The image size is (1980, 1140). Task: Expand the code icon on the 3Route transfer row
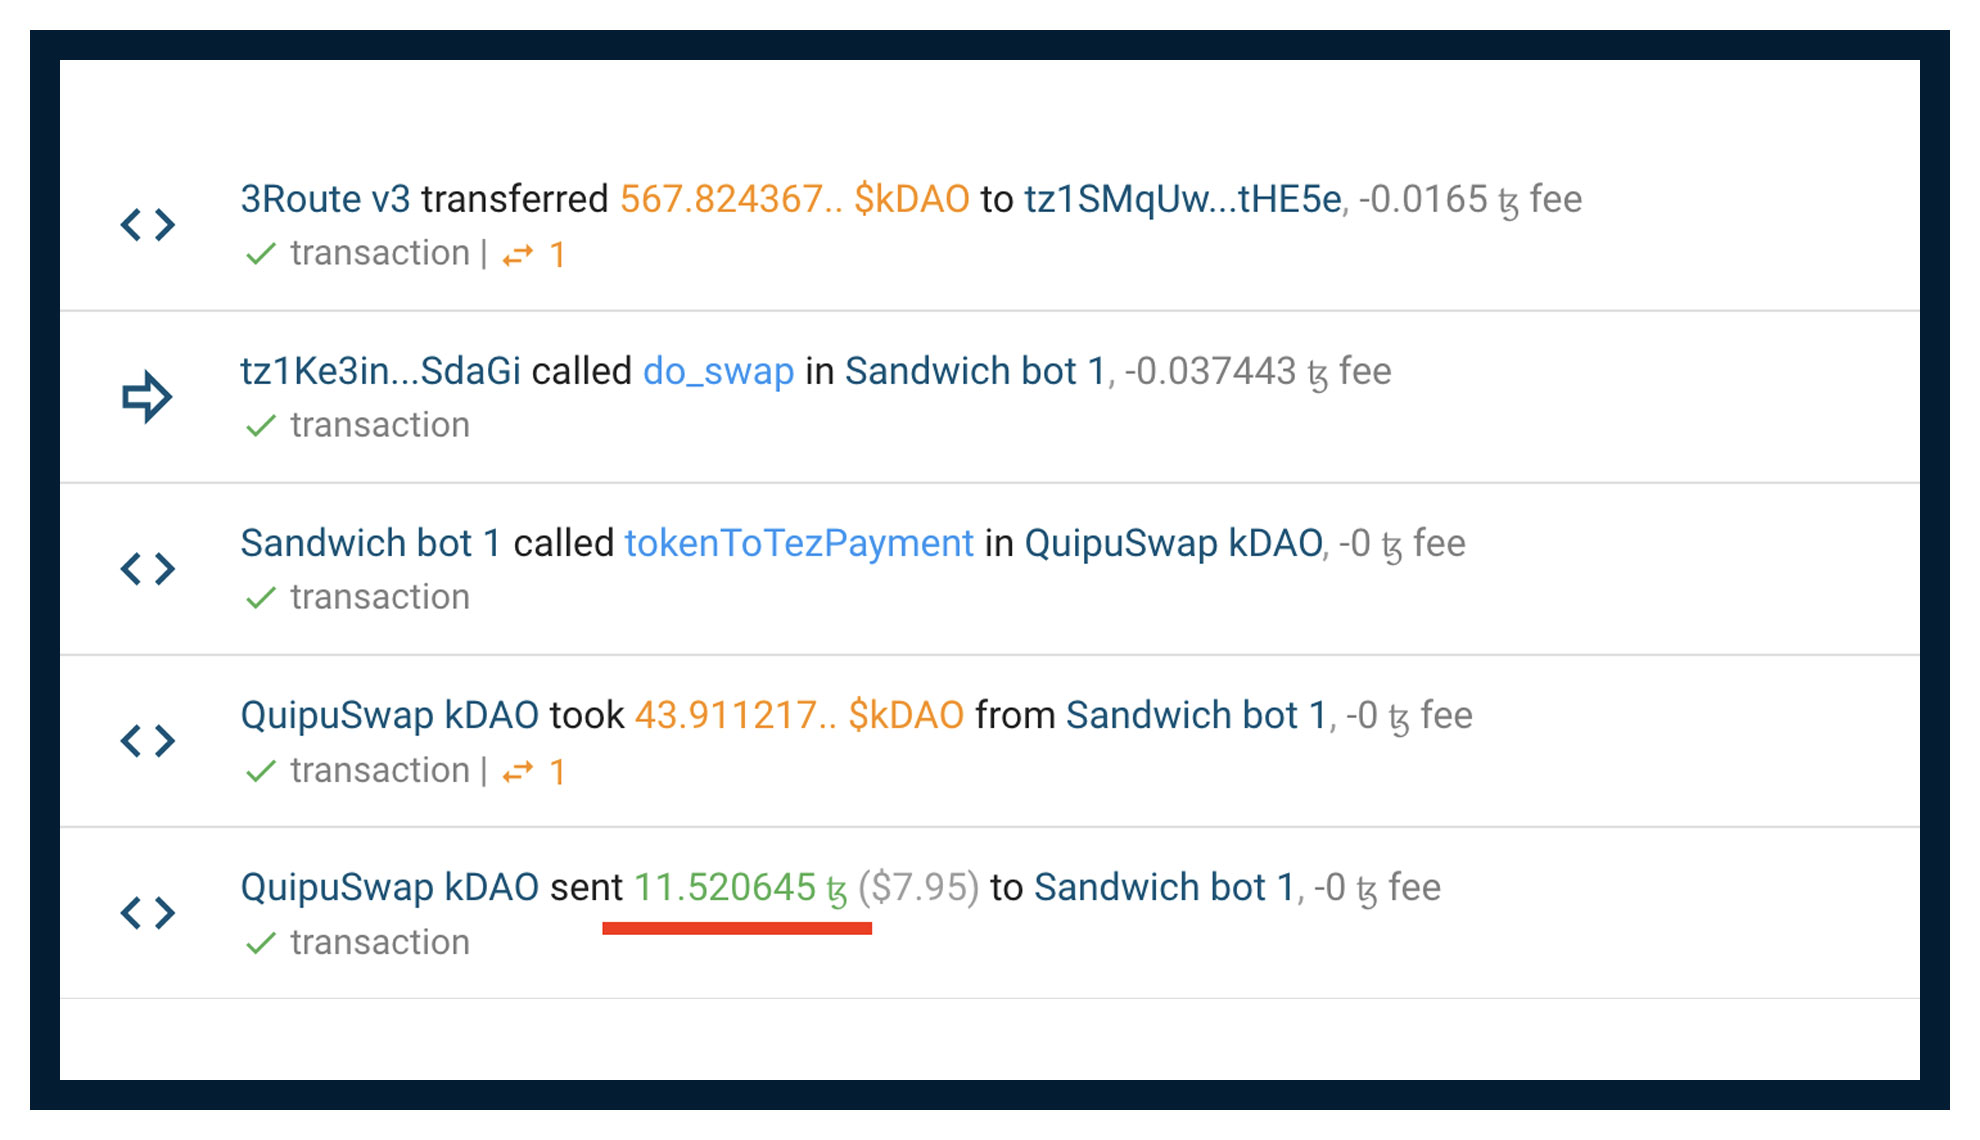tap(148, 224)
